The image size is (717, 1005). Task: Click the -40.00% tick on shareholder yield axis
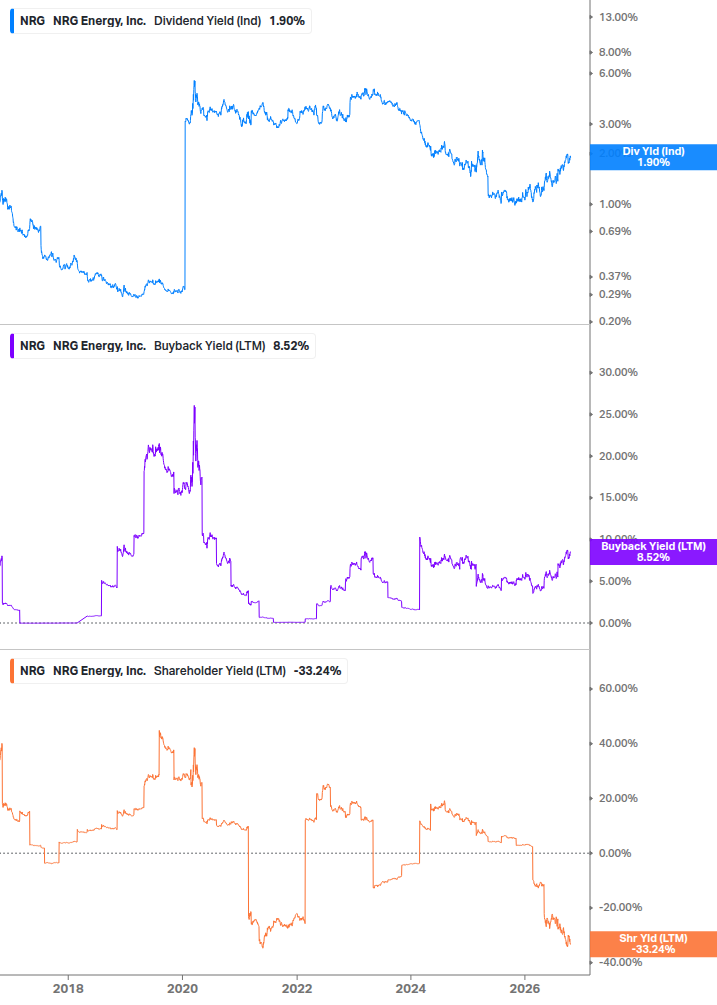pyautogui.click(x=620, y=962)
